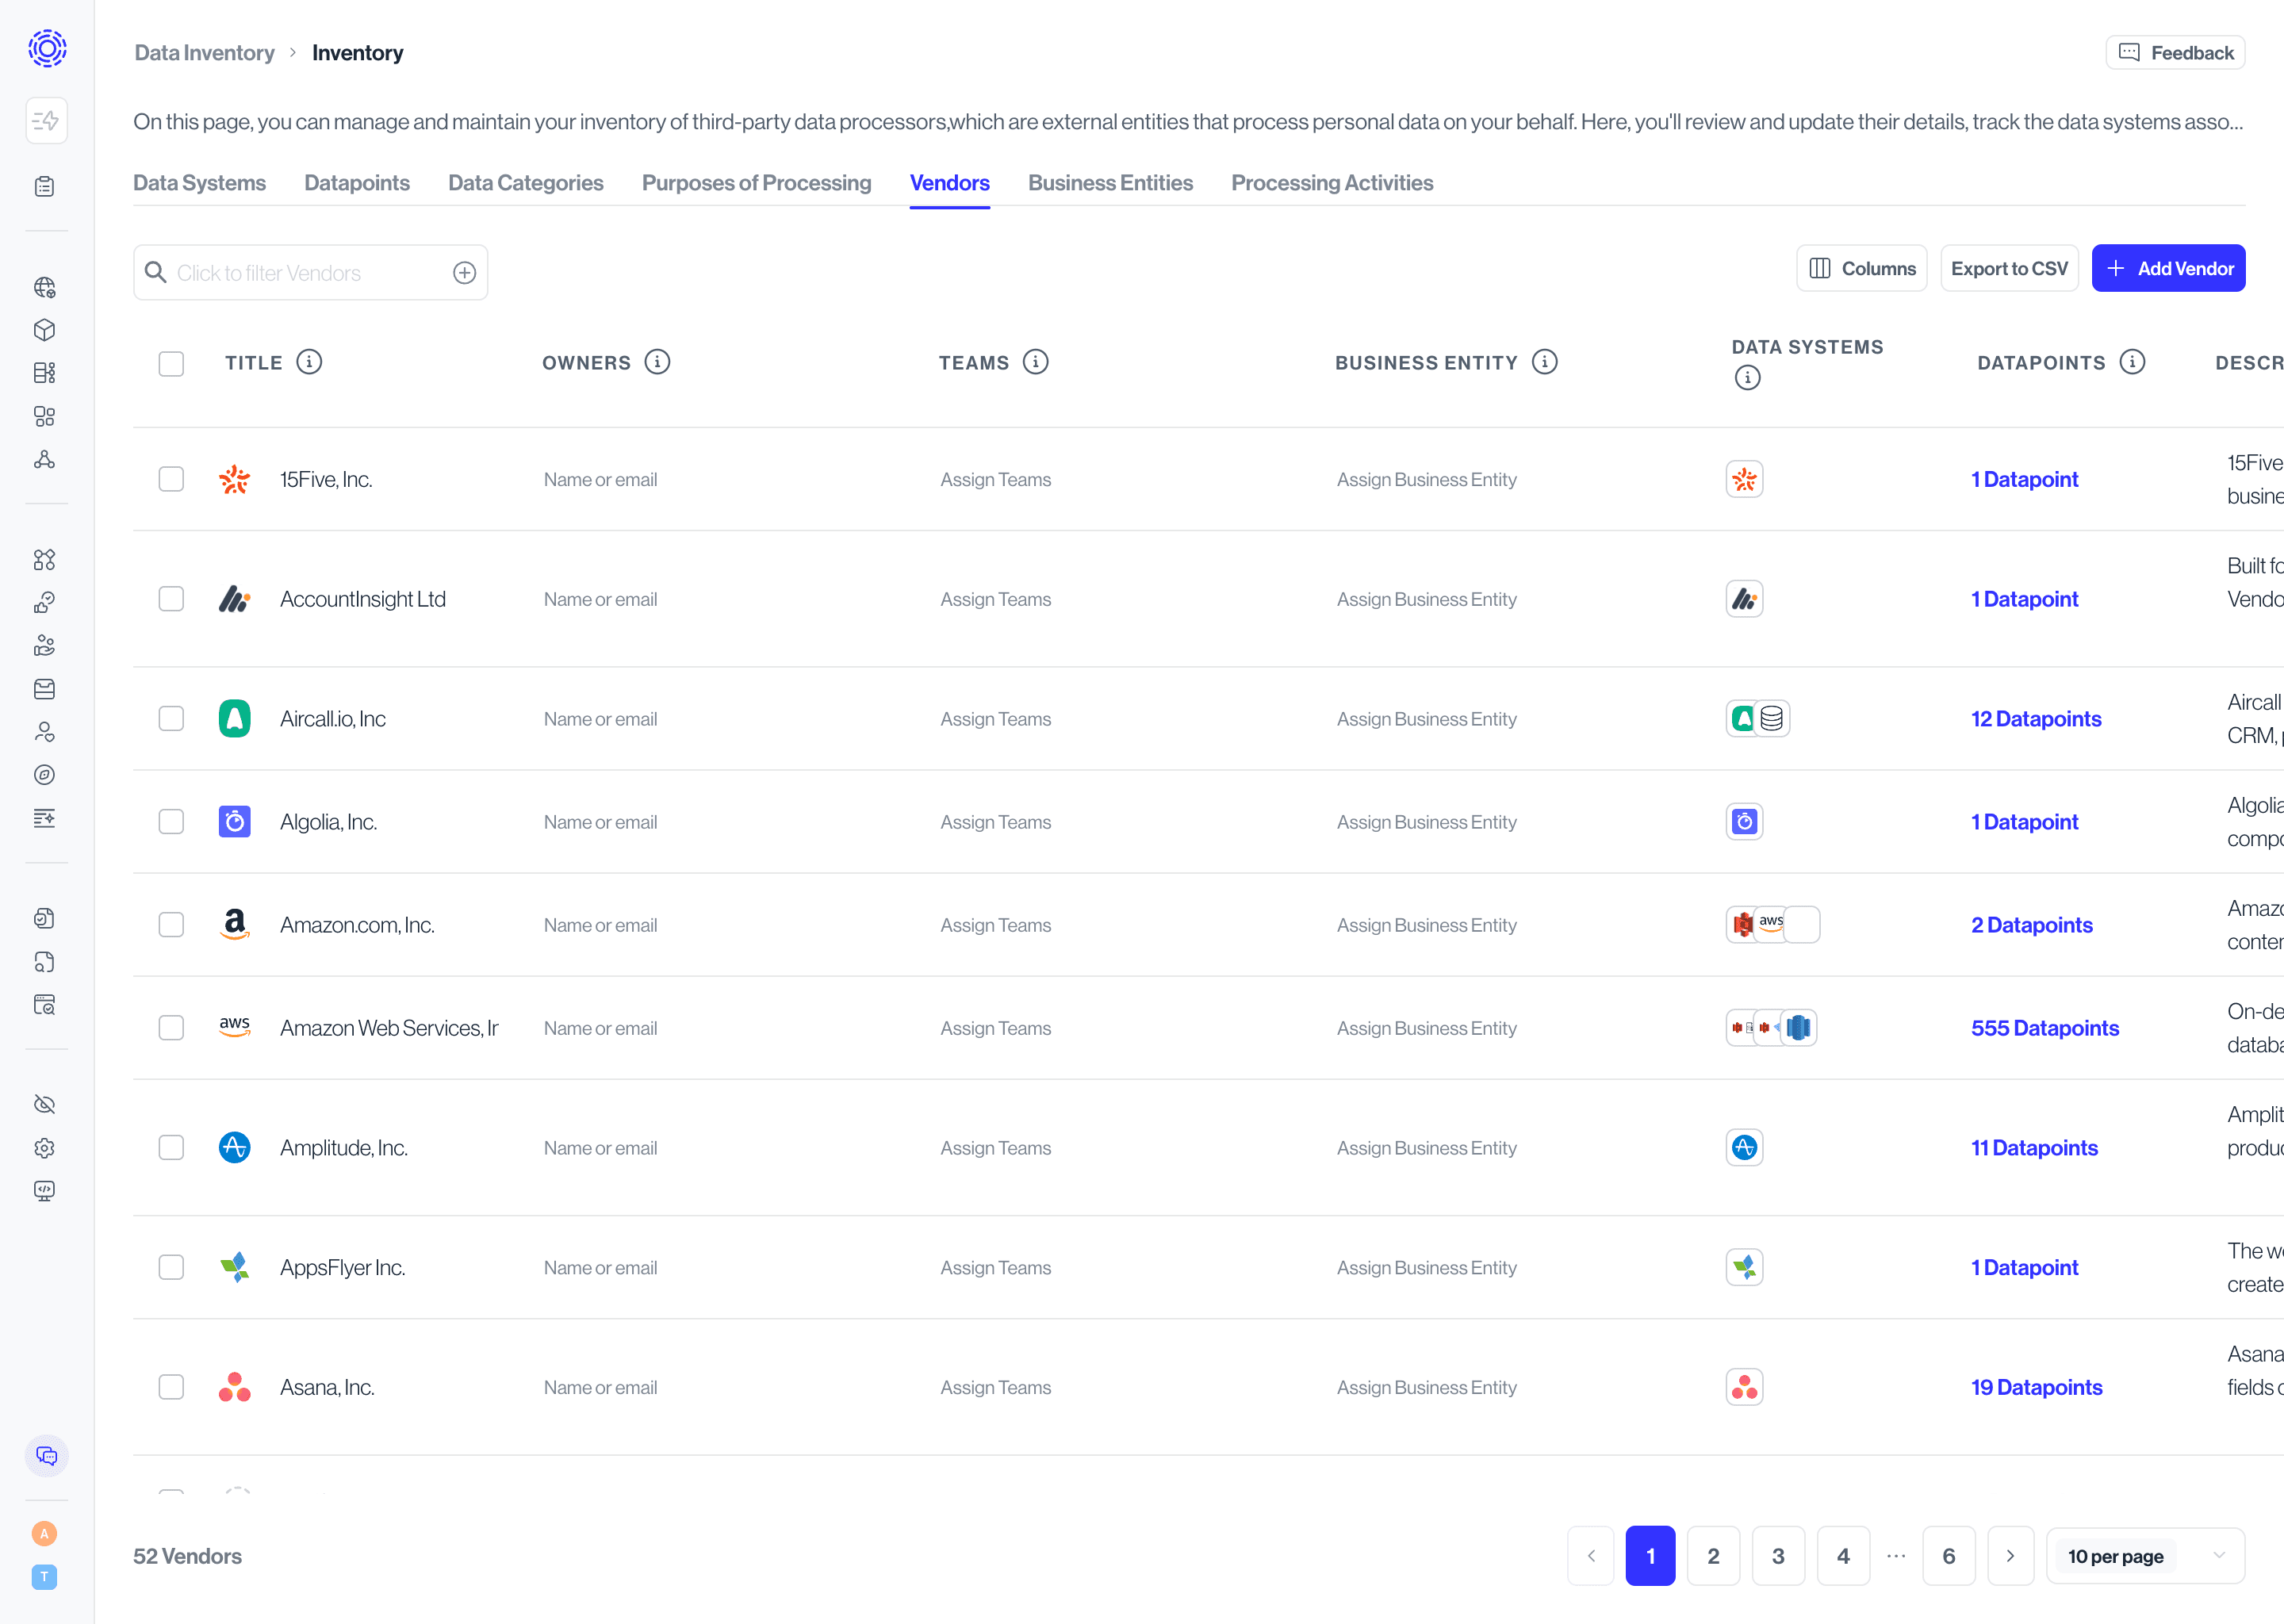The height and width of the screenshot is (1624, 2284).
Task: Switch to Data Categories tab
Action: coord(525,183)
